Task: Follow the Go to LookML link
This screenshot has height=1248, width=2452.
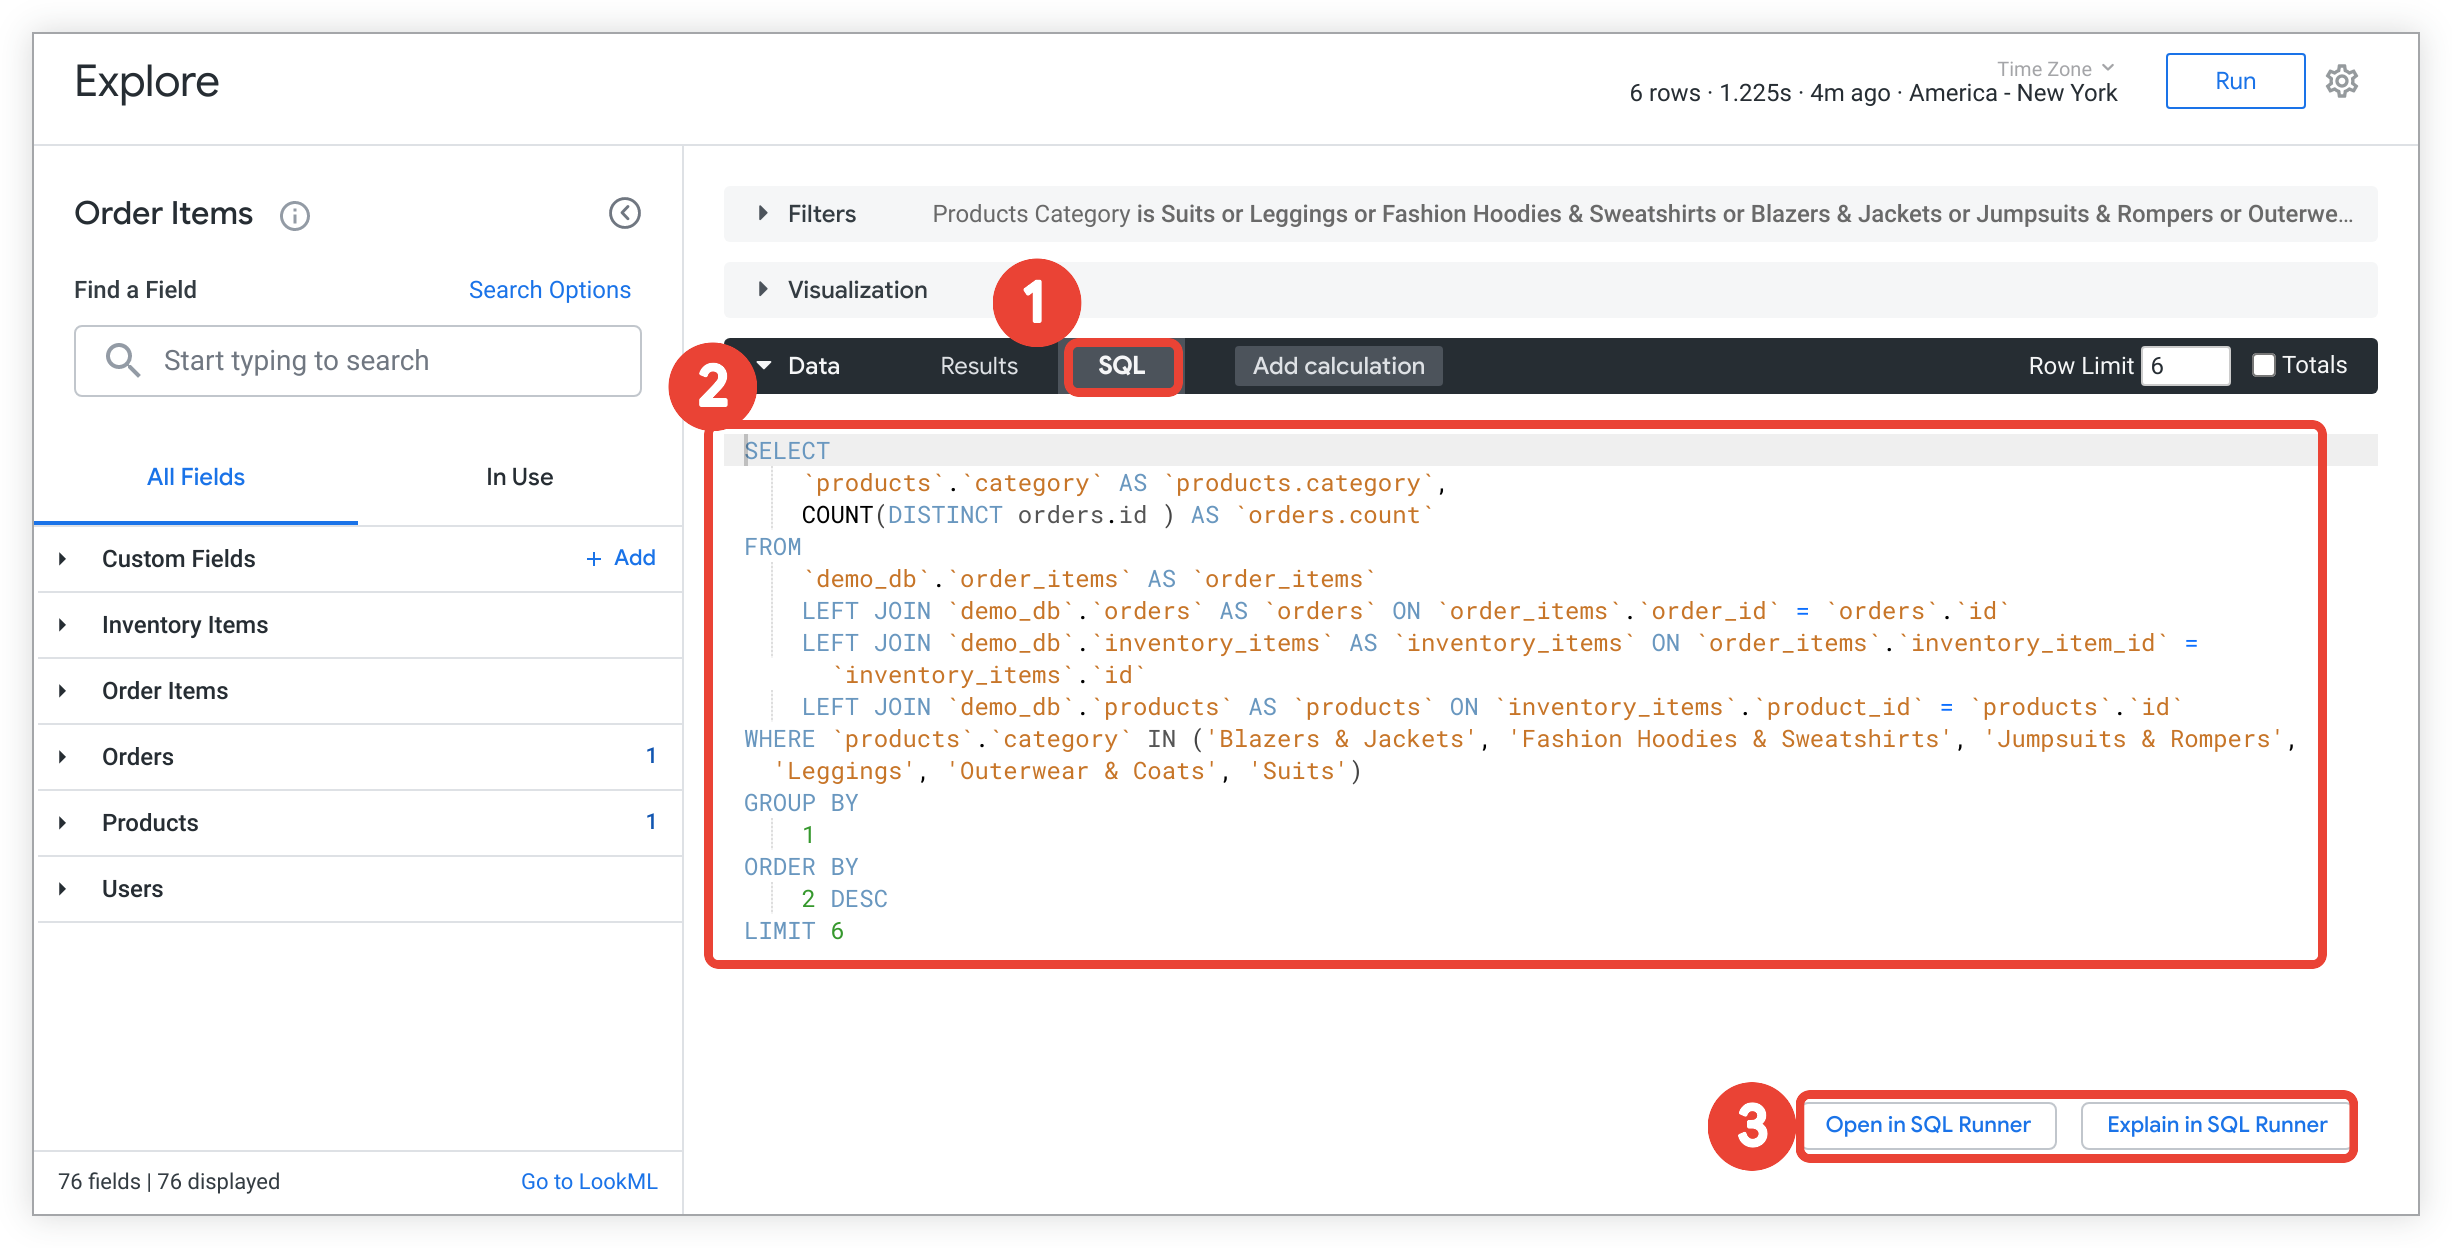Action: pos(588,1181)
